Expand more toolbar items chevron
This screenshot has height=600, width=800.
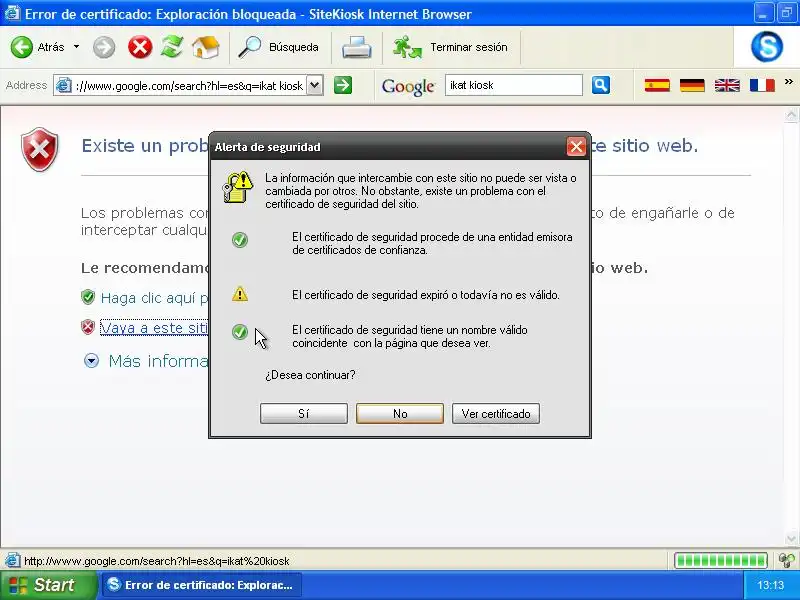coord(789,82)
